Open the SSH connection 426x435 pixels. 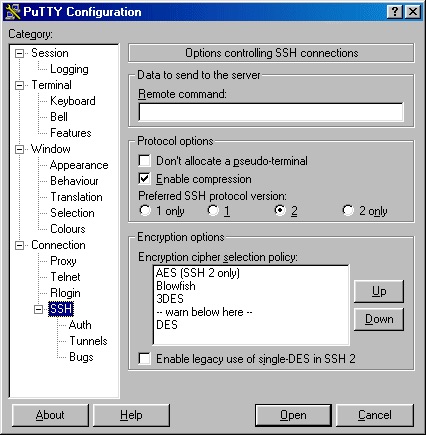293,415
